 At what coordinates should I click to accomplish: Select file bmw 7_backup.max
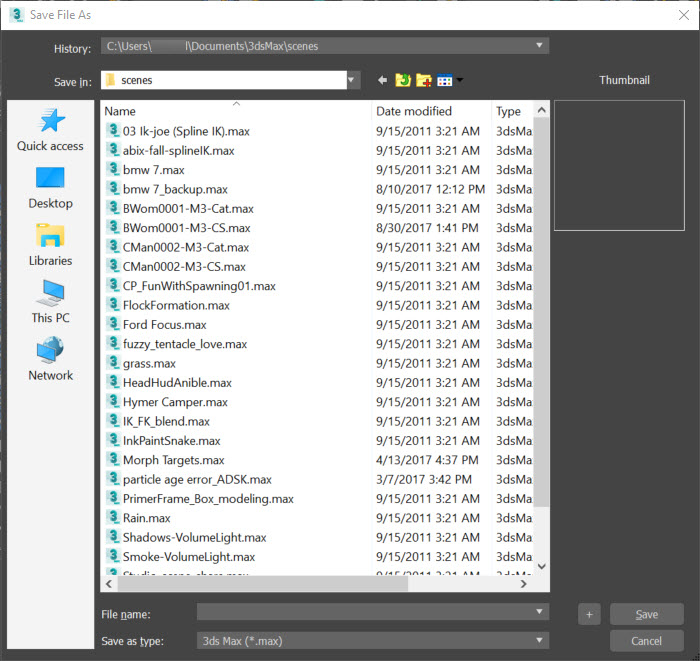click(x=175, y=189)
